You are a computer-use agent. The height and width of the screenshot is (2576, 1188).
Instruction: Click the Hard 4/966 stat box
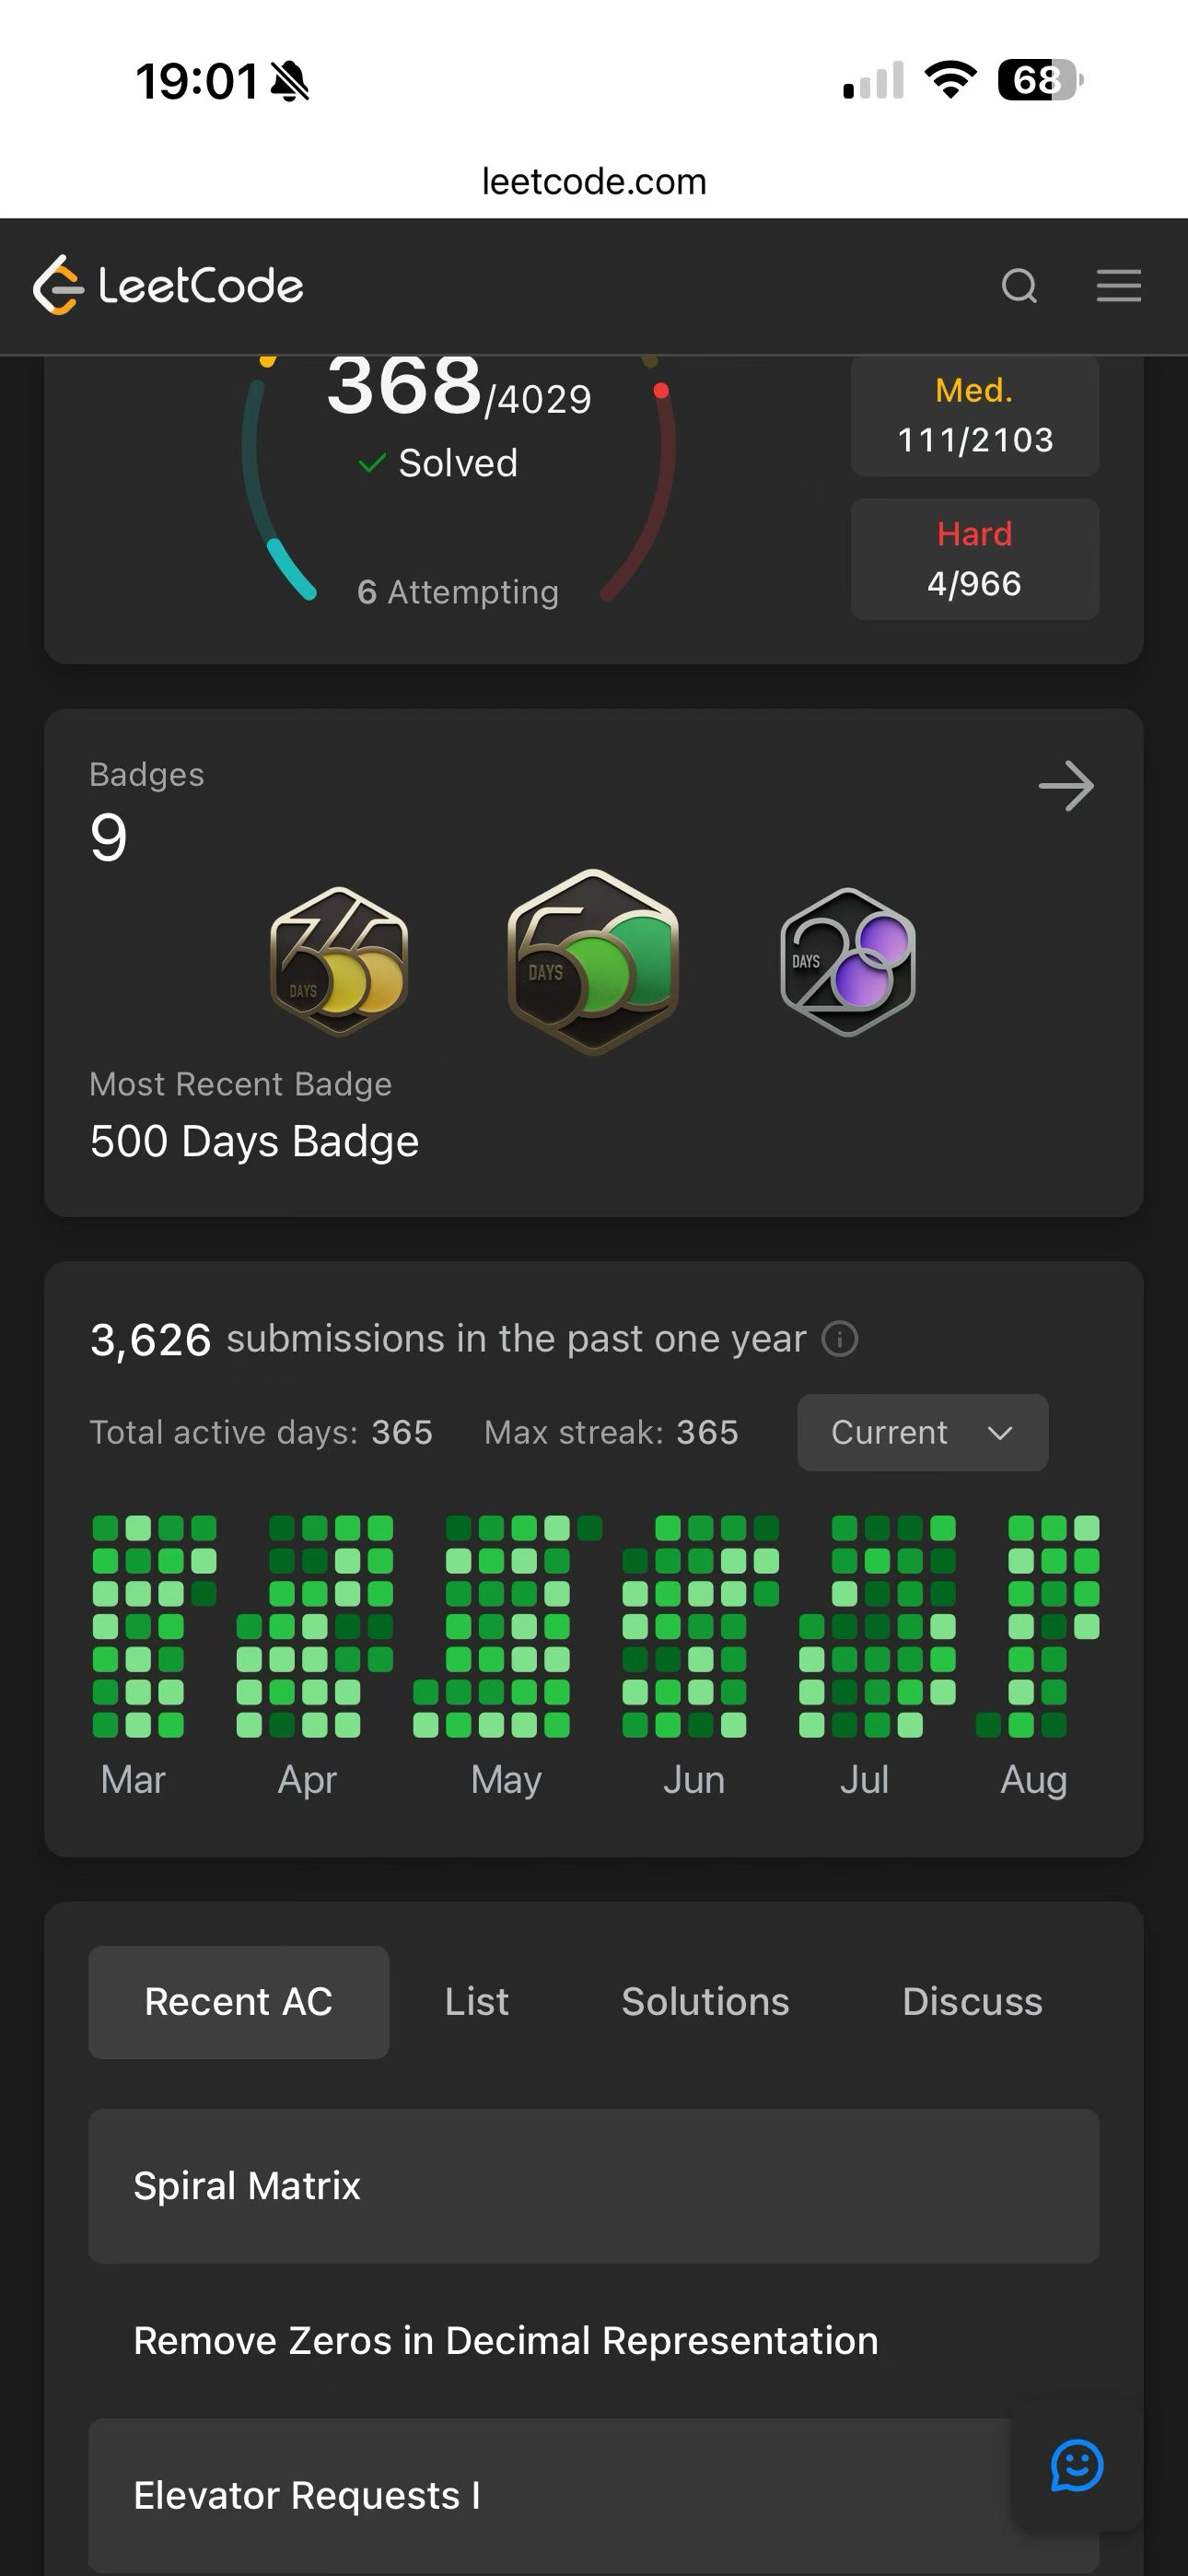(975, 559)
